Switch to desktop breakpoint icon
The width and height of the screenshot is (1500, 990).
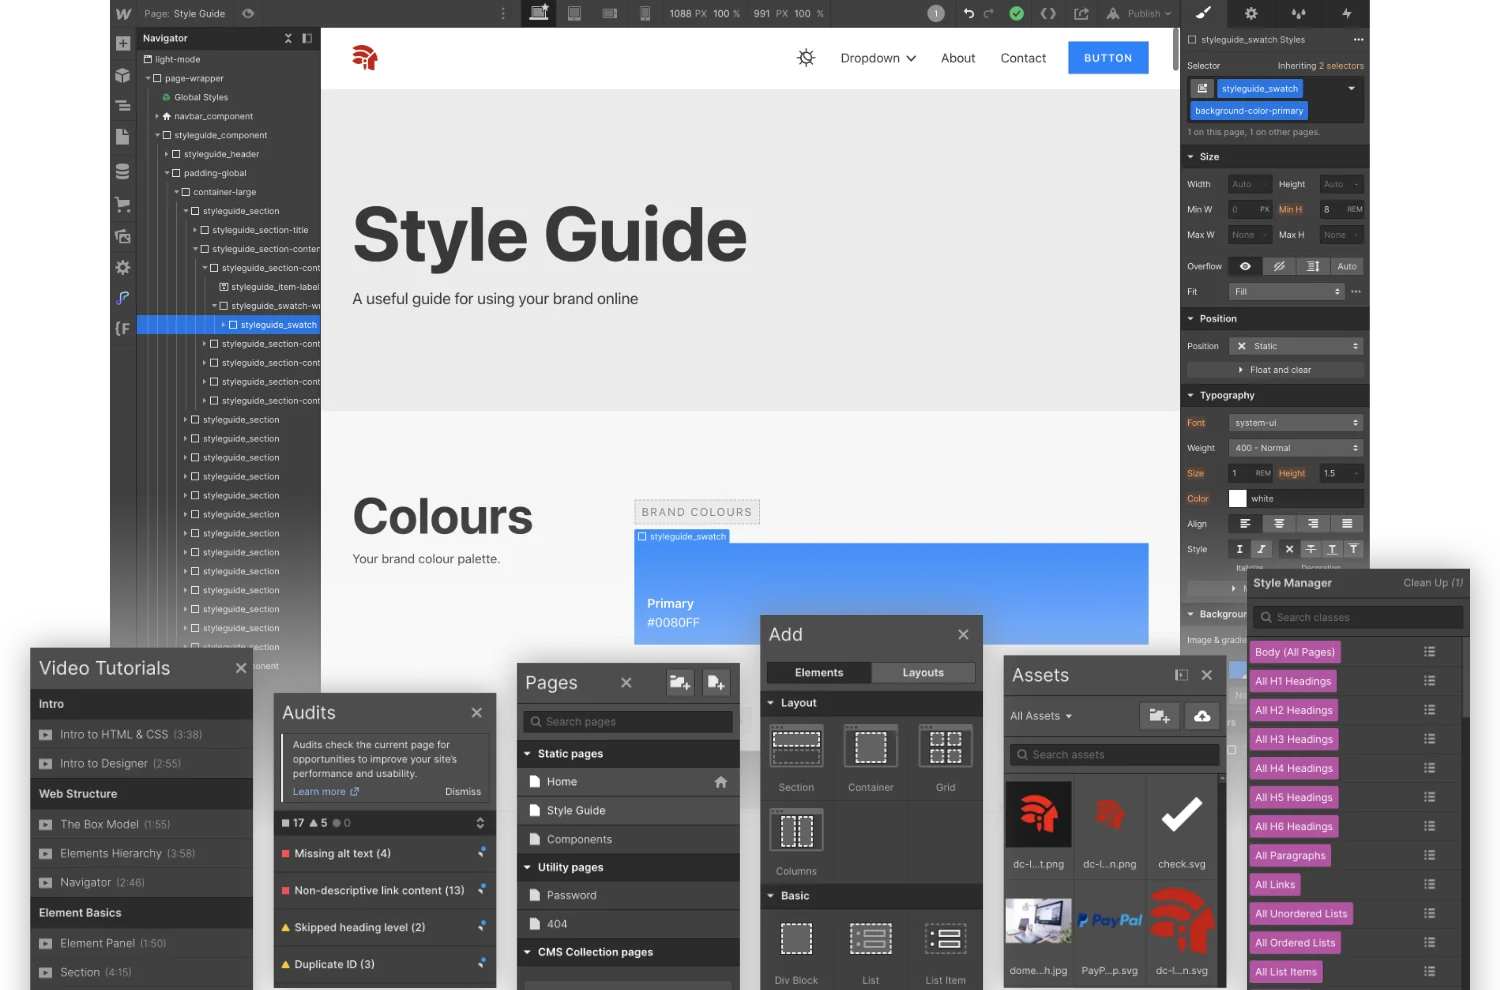point(539,13)
